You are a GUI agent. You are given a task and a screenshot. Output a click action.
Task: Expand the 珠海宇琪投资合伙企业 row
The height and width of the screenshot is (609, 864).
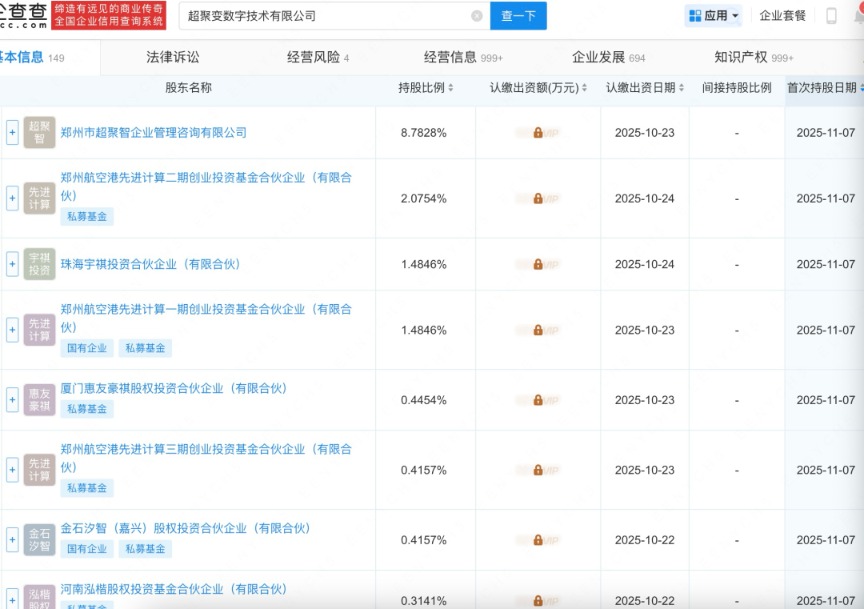click(12, 264)
